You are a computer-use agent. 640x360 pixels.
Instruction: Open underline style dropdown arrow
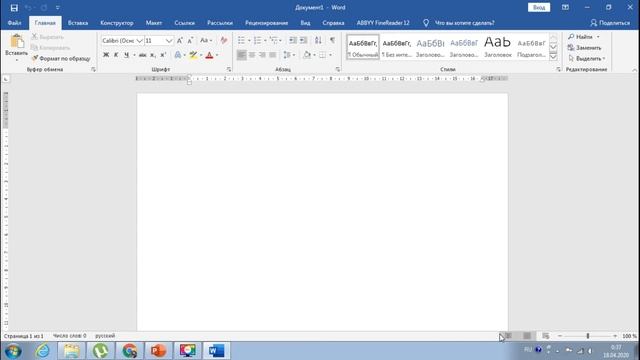(134, 55)
